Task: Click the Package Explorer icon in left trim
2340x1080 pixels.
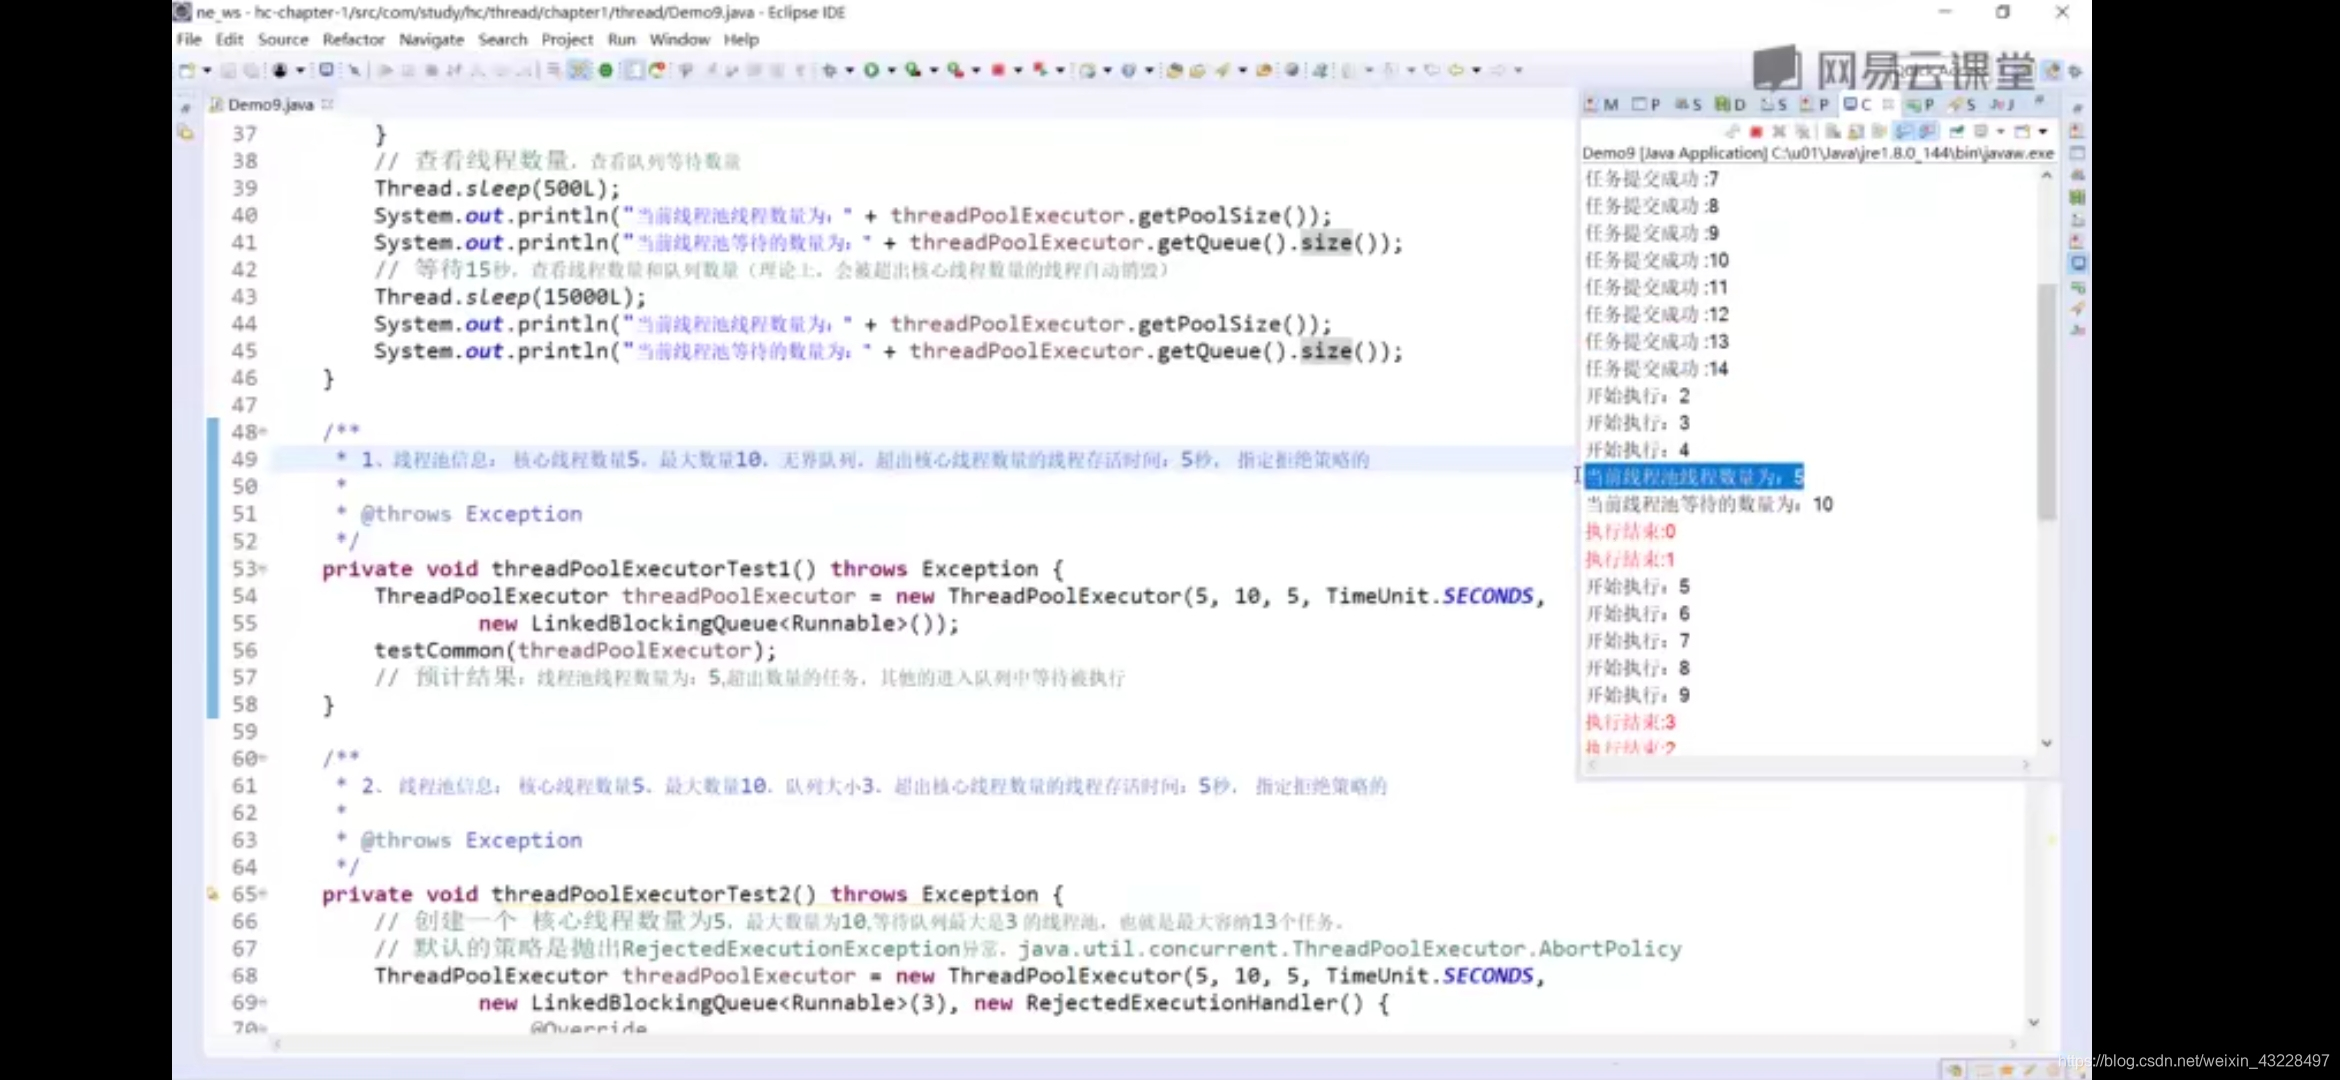Action: pyautogui.click(x=185, y=132)
